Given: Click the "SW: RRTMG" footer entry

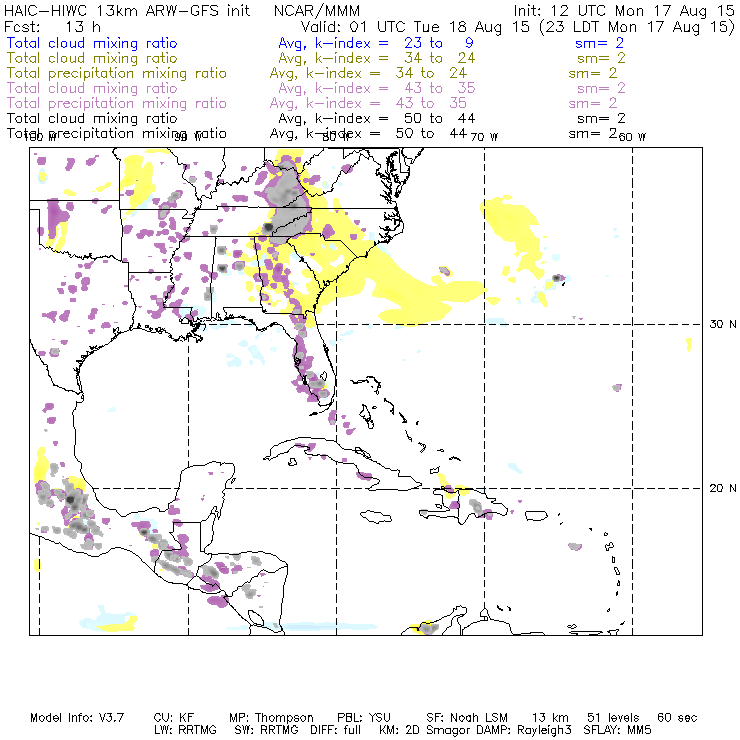Looking at the screenshot, I should click(266, 730).
